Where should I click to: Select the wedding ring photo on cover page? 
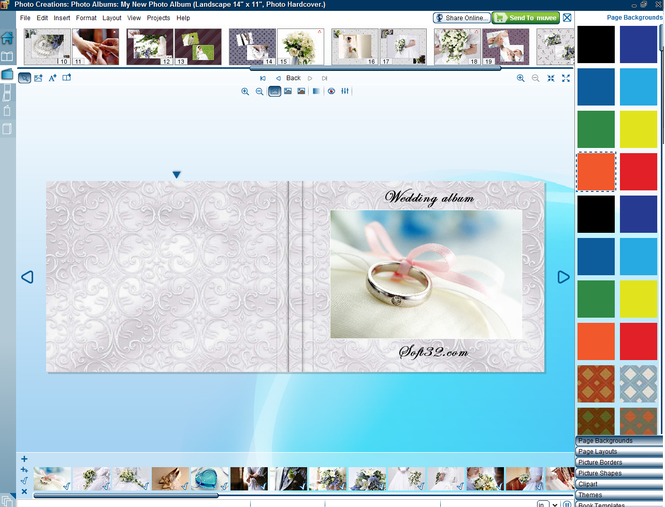(426, 274)
